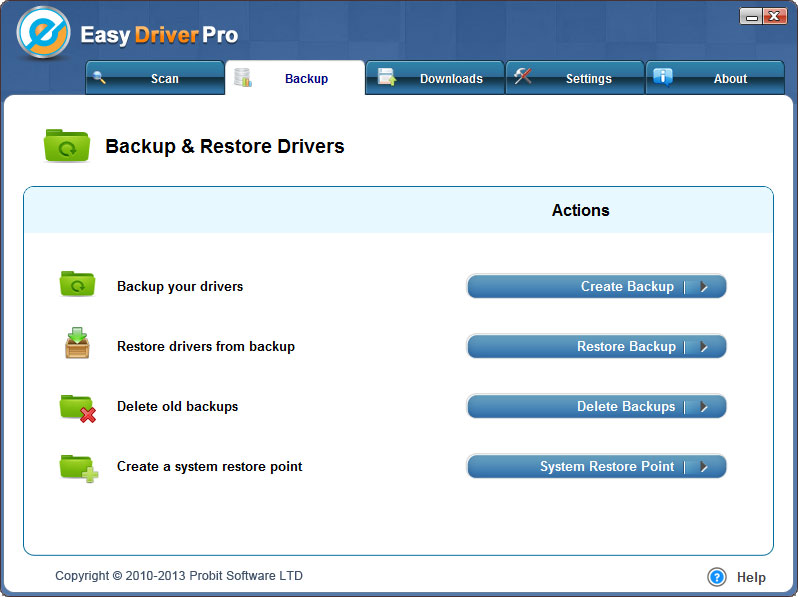Minimize the Easy Driver Pro window
798x597 pixels.
tap(750, 16)
